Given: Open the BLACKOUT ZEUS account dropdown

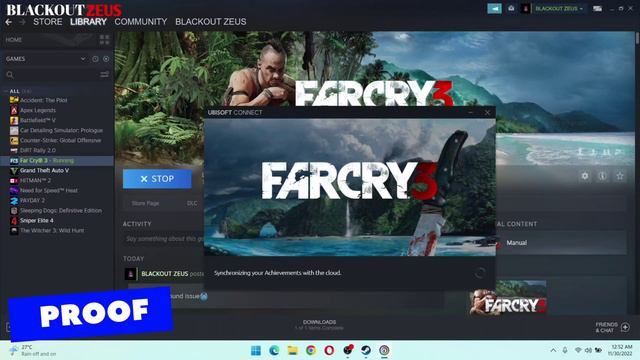Looking at the screenshot, I should (559, 9).
